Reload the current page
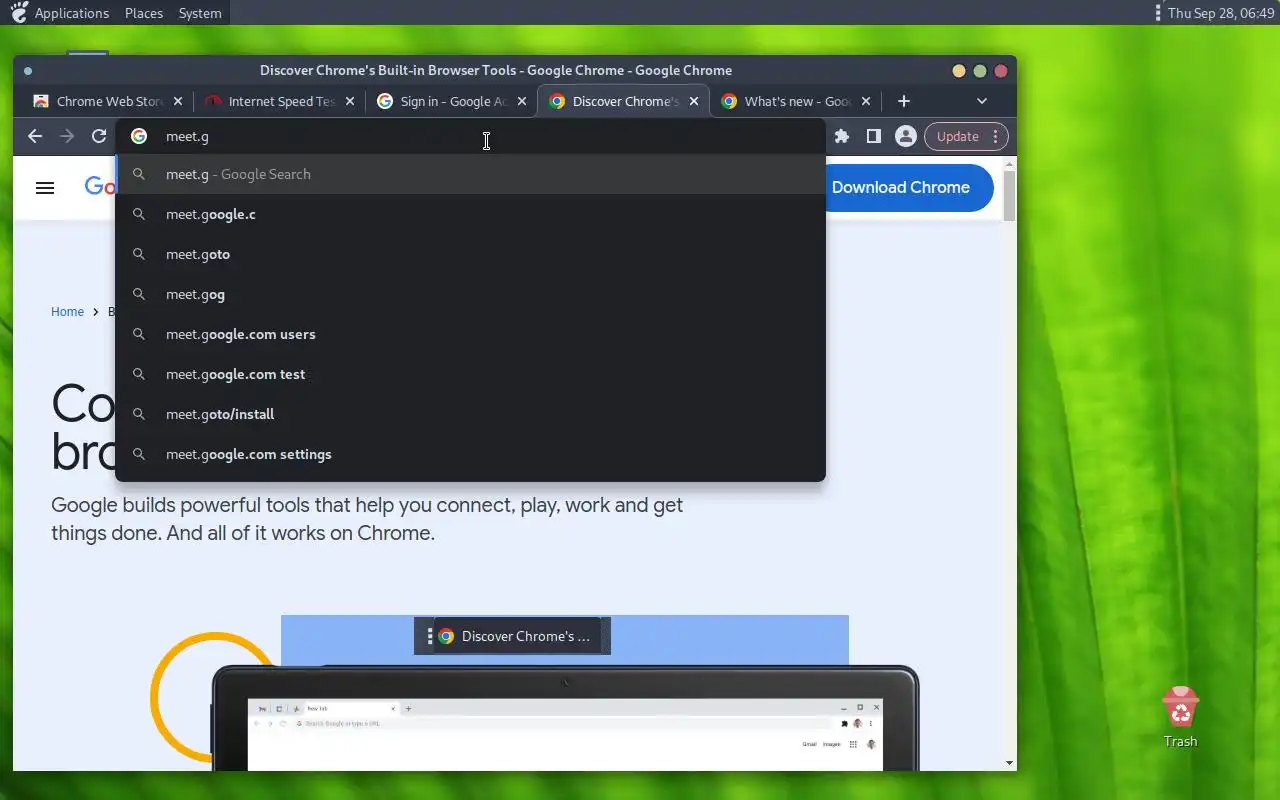This screenshot has height=800, width=1280. tap(99, 136)
